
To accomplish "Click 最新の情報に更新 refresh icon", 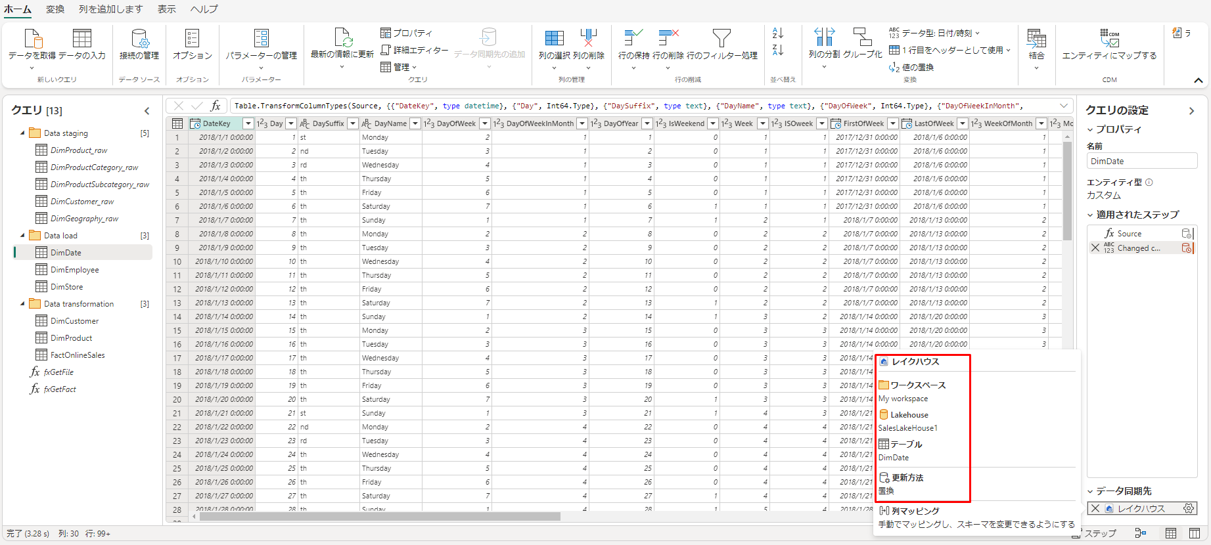I will pos(342,40).
